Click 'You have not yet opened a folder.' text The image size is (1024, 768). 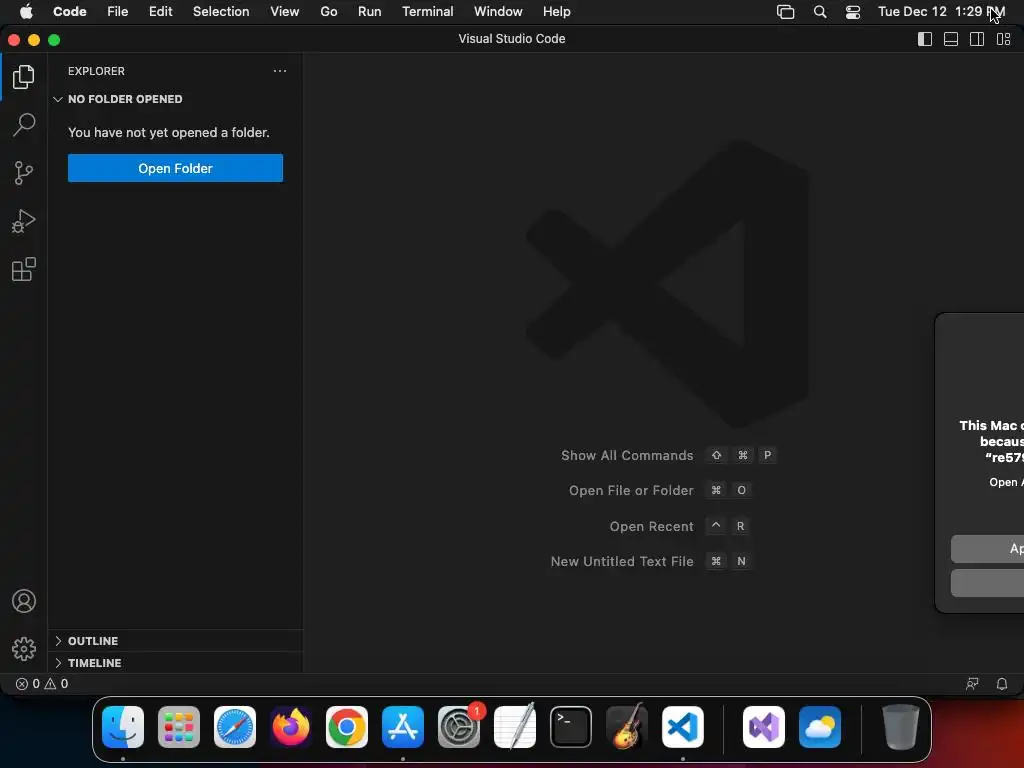pos(168,133)
